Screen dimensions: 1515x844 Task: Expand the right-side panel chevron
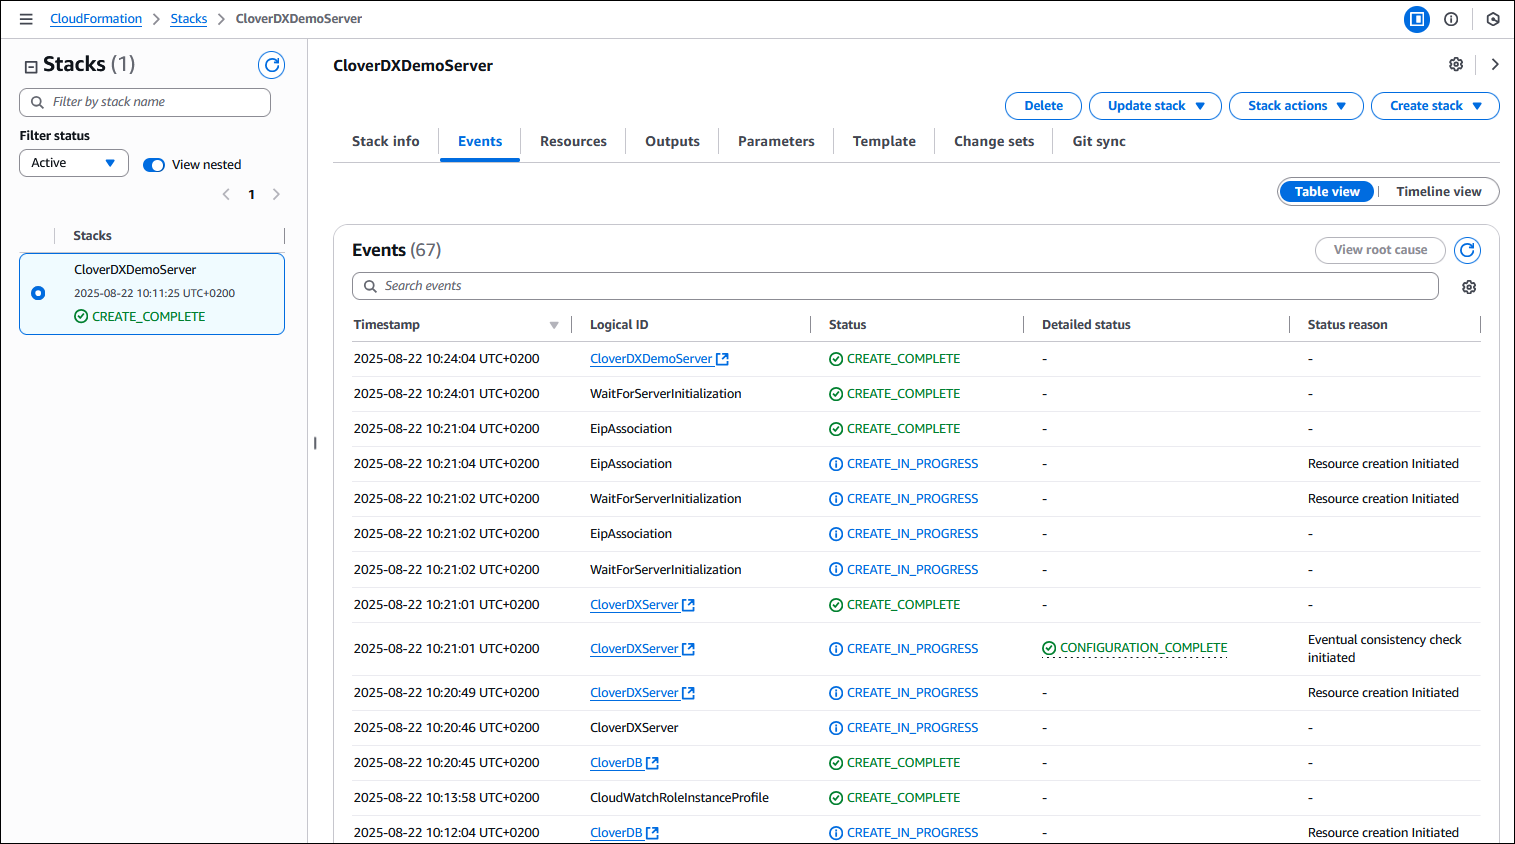[x=1494, y=63]
